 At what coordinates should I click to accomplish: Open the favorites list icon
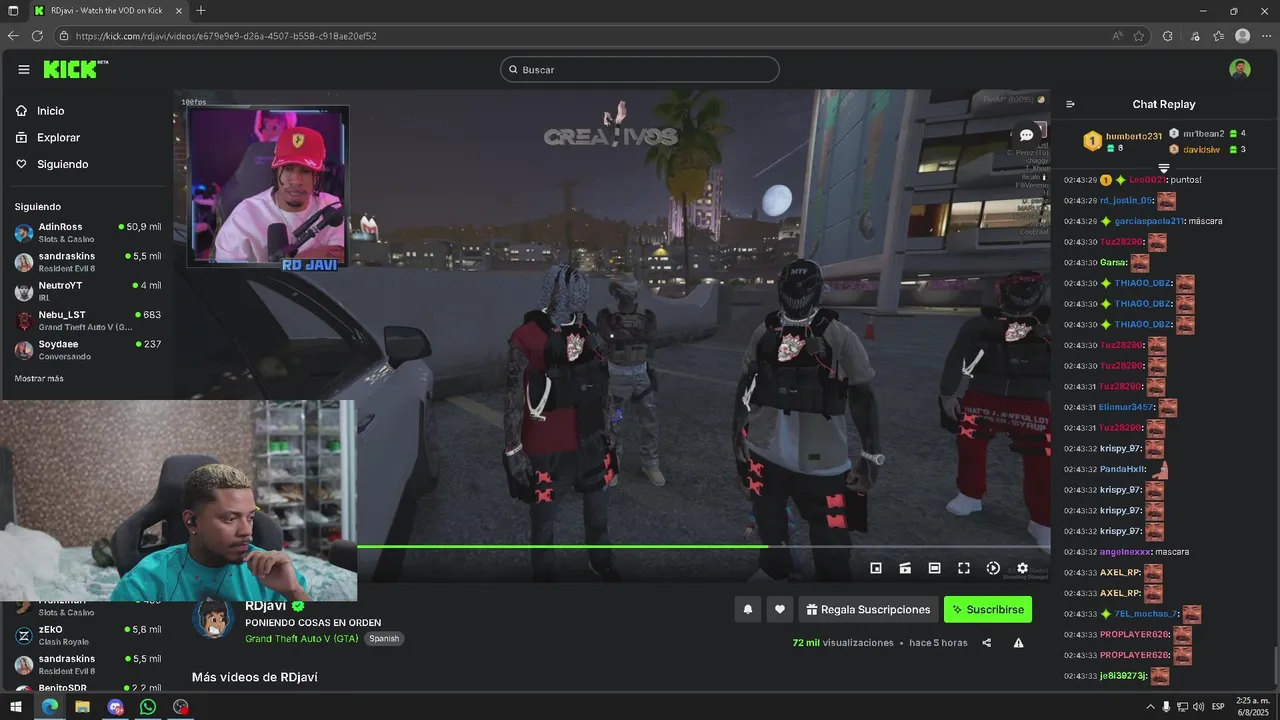click(1218, 36)
